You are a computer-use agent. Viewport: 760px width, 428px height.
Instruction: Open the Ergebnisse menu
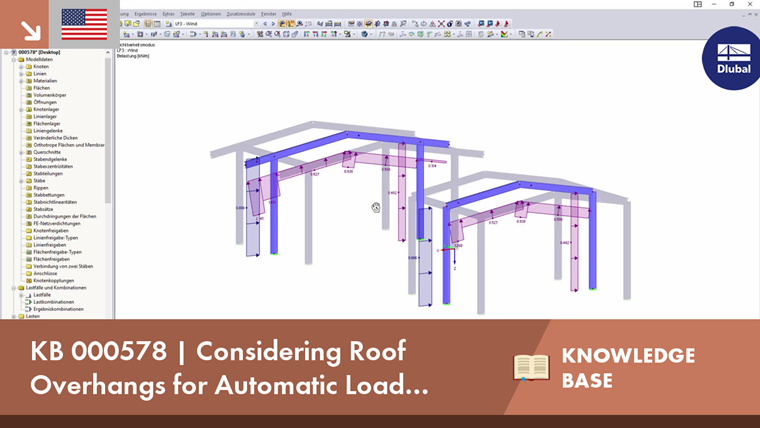145,14
